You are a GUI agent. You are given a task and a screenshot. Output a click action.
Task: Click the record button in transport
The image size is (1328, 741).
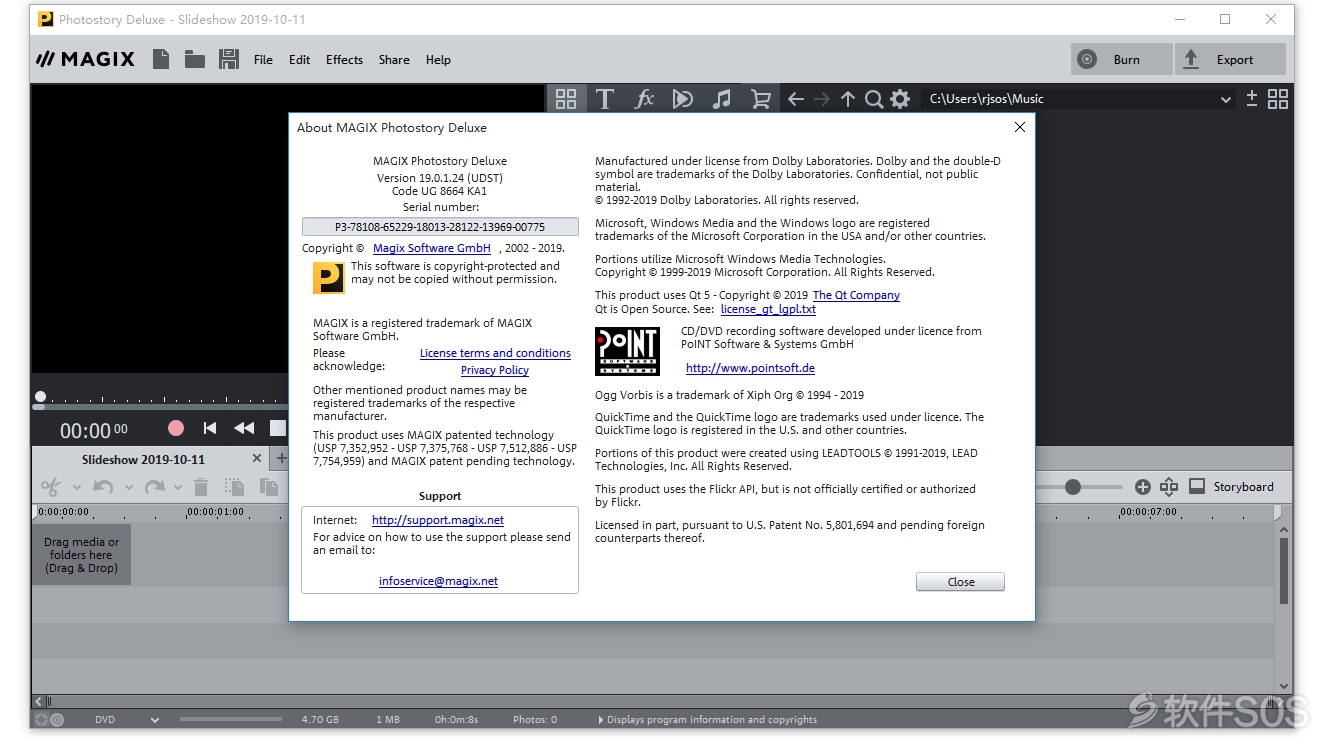[176, 428]
